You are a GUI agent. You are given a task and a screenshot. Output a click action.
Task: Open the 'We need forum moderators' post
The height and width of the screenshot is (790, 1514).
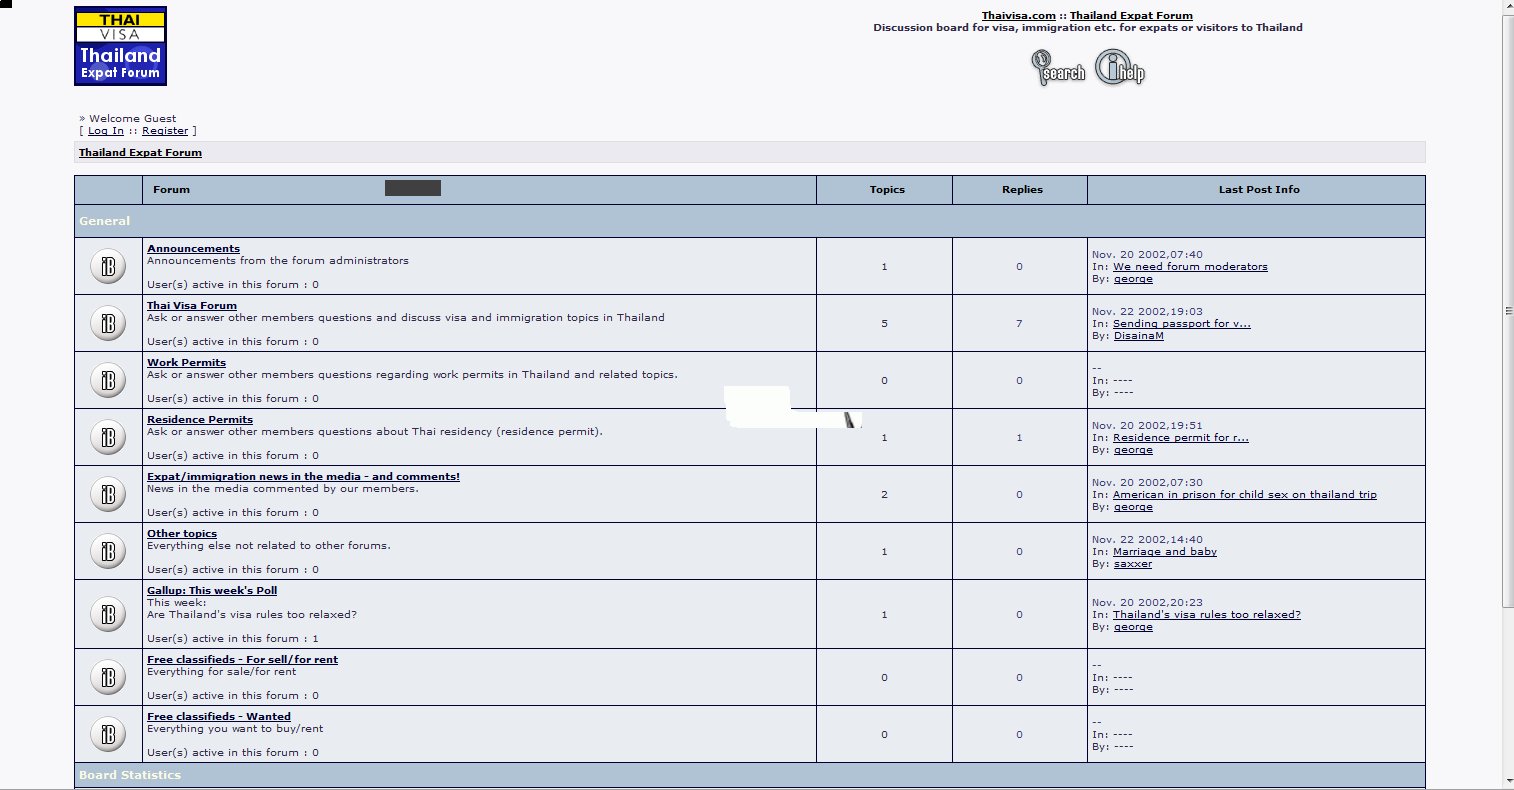[1190, 267]
